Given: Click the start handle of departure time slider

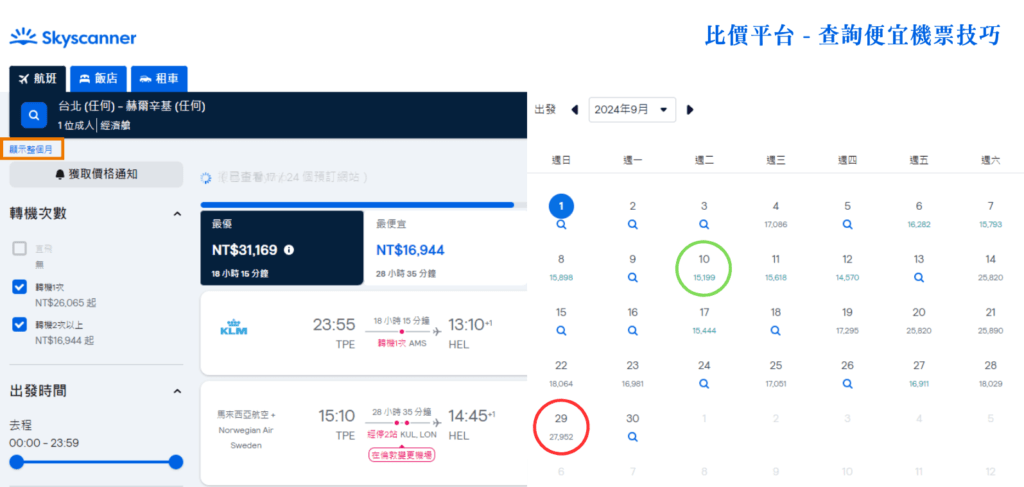Looking at the screenshot, I should coord(16,462).
